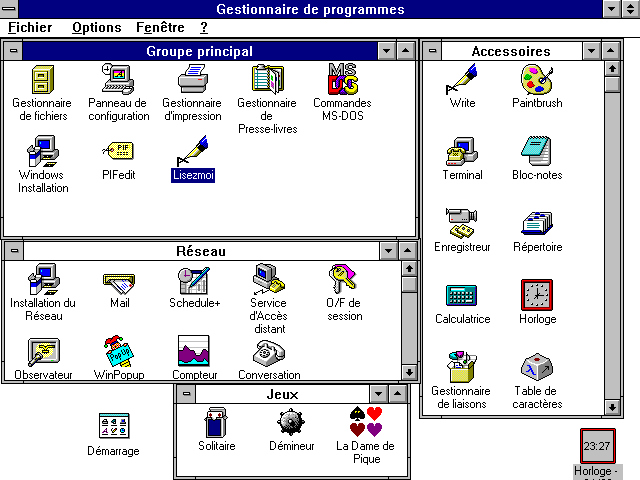The width and height of the screenshot is (640, 480).
Task: Open Groupe principal window control menu box
Action: coord(13,51)
